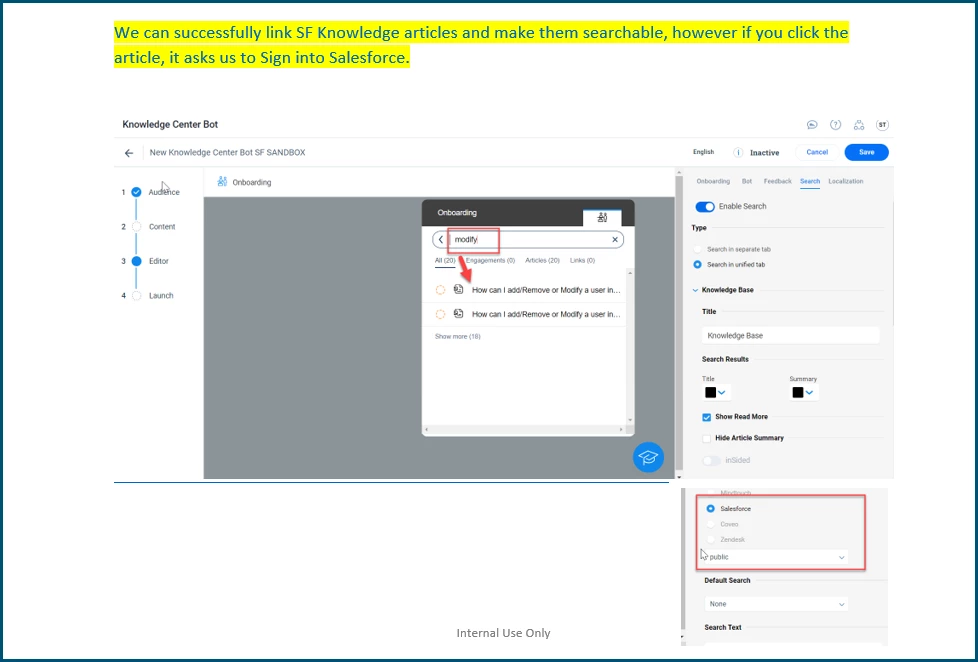Toggle the Enable Search switch
Image resolution: width=978 pixels, height=662 pixels.
tap(705, 207)
